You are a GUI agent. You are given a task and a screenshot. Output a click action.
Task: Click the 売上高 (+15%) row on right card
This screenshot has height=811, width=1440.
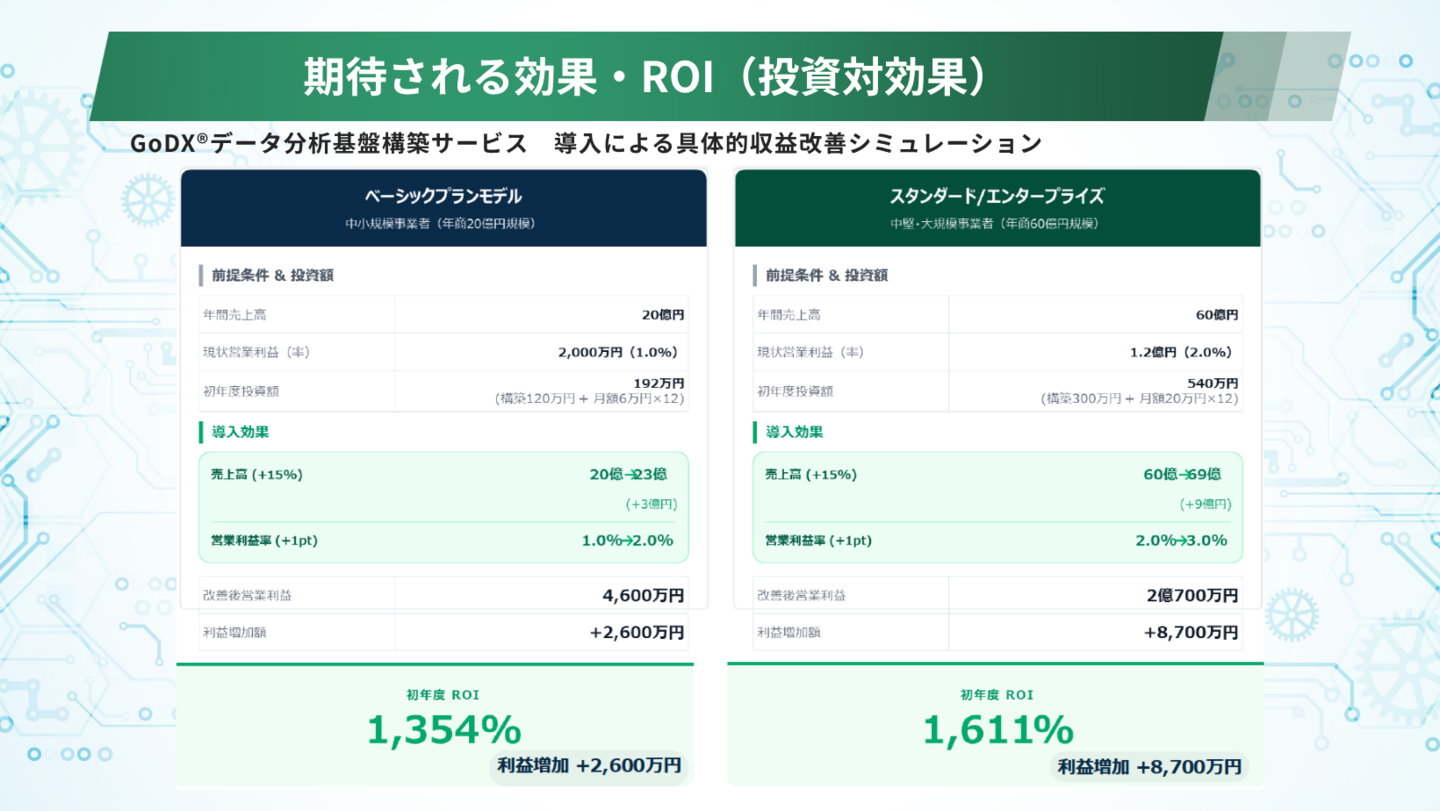(998, 475)
